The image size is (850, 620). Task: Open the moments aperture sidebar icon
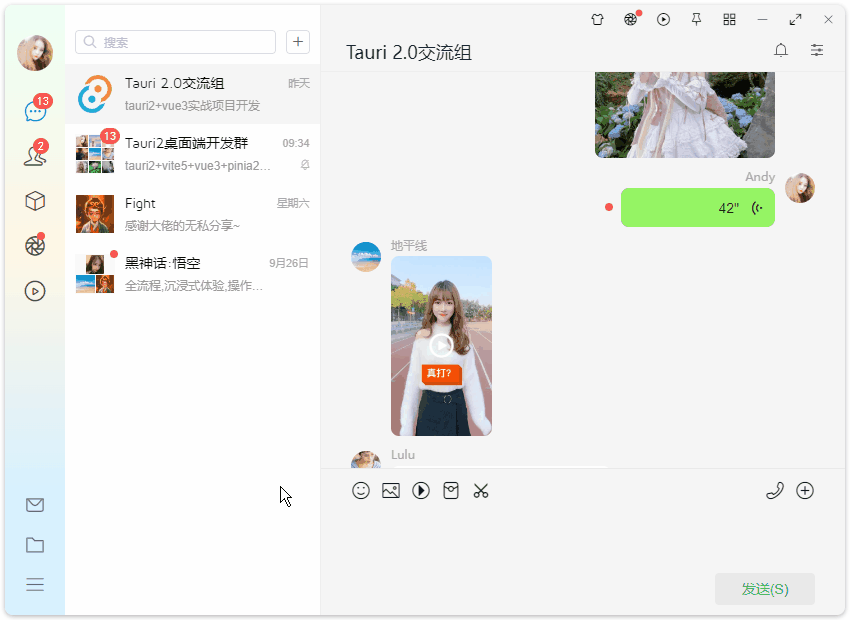tap(35, 246)
